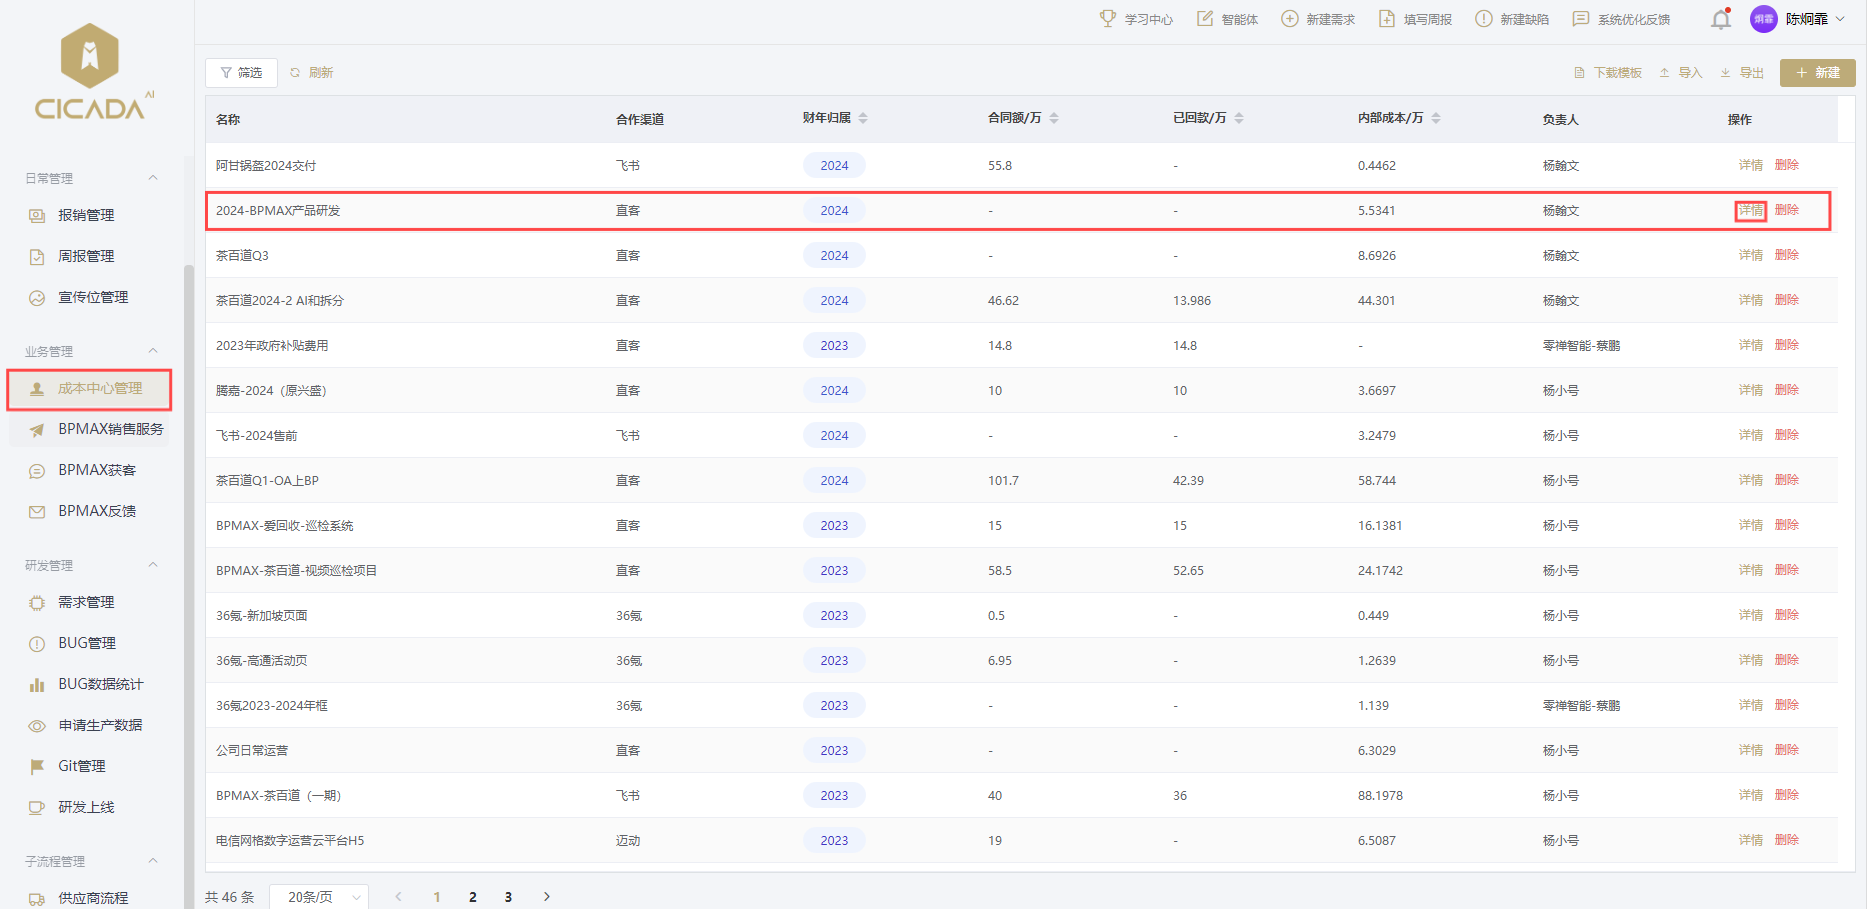Click the 供应商流程 truck icon
This screenshot has height=909, width=1868.
coord(37,898)
